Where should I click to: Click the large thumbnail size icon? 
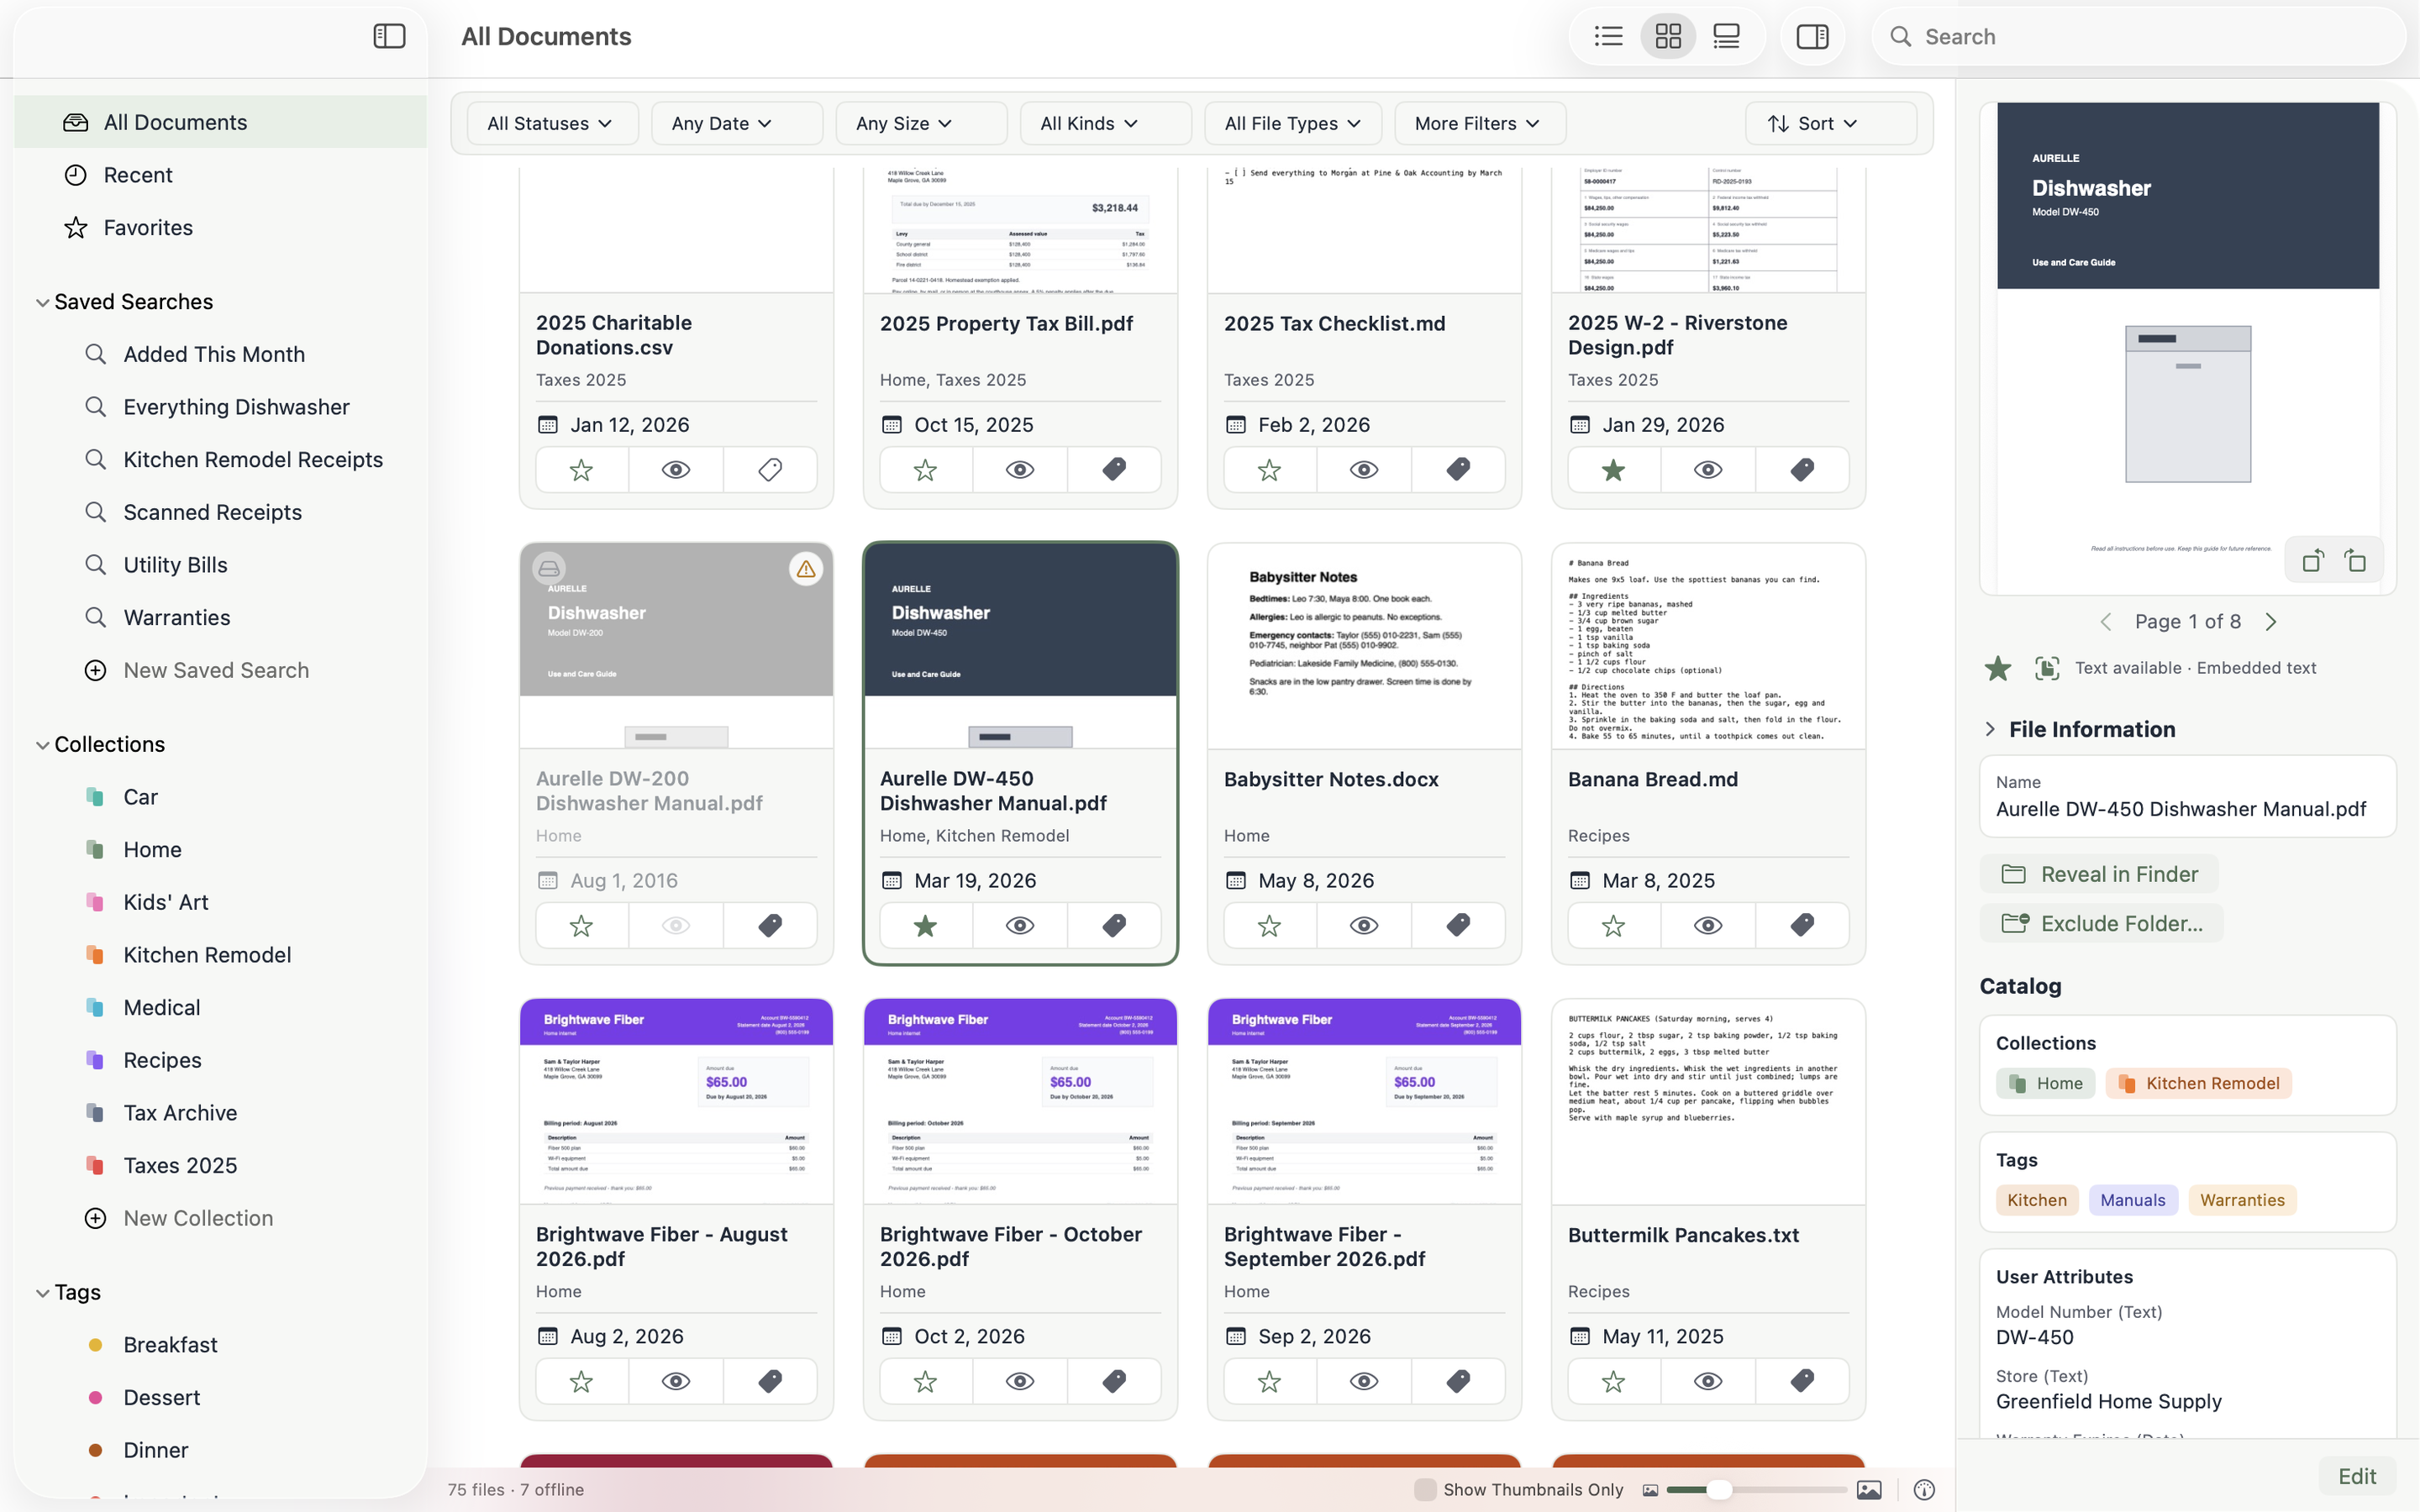coord(1869,1490)
